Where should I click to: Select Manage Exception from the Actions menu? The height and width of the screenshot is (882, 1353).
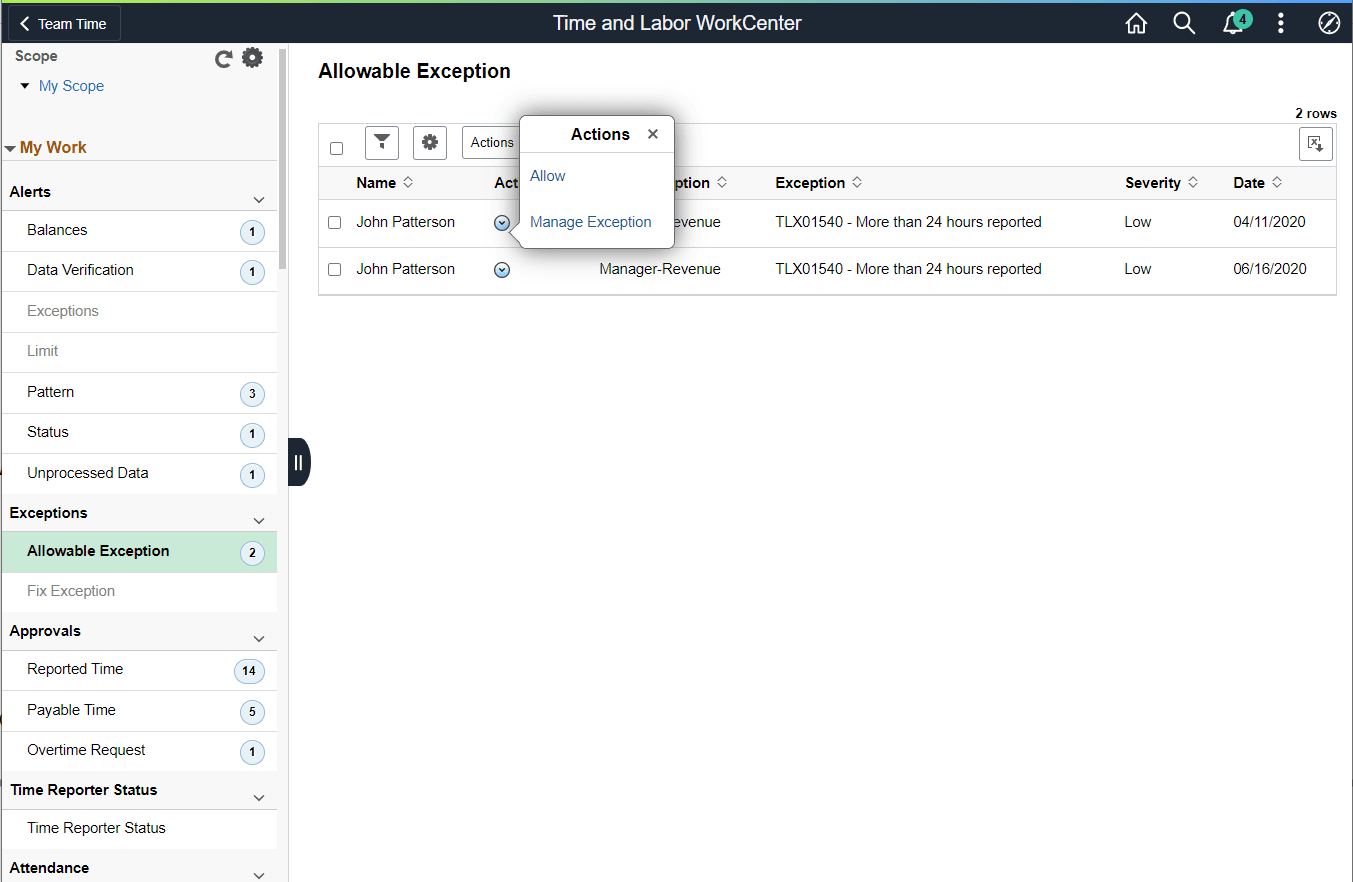click(x=590, y=221)
